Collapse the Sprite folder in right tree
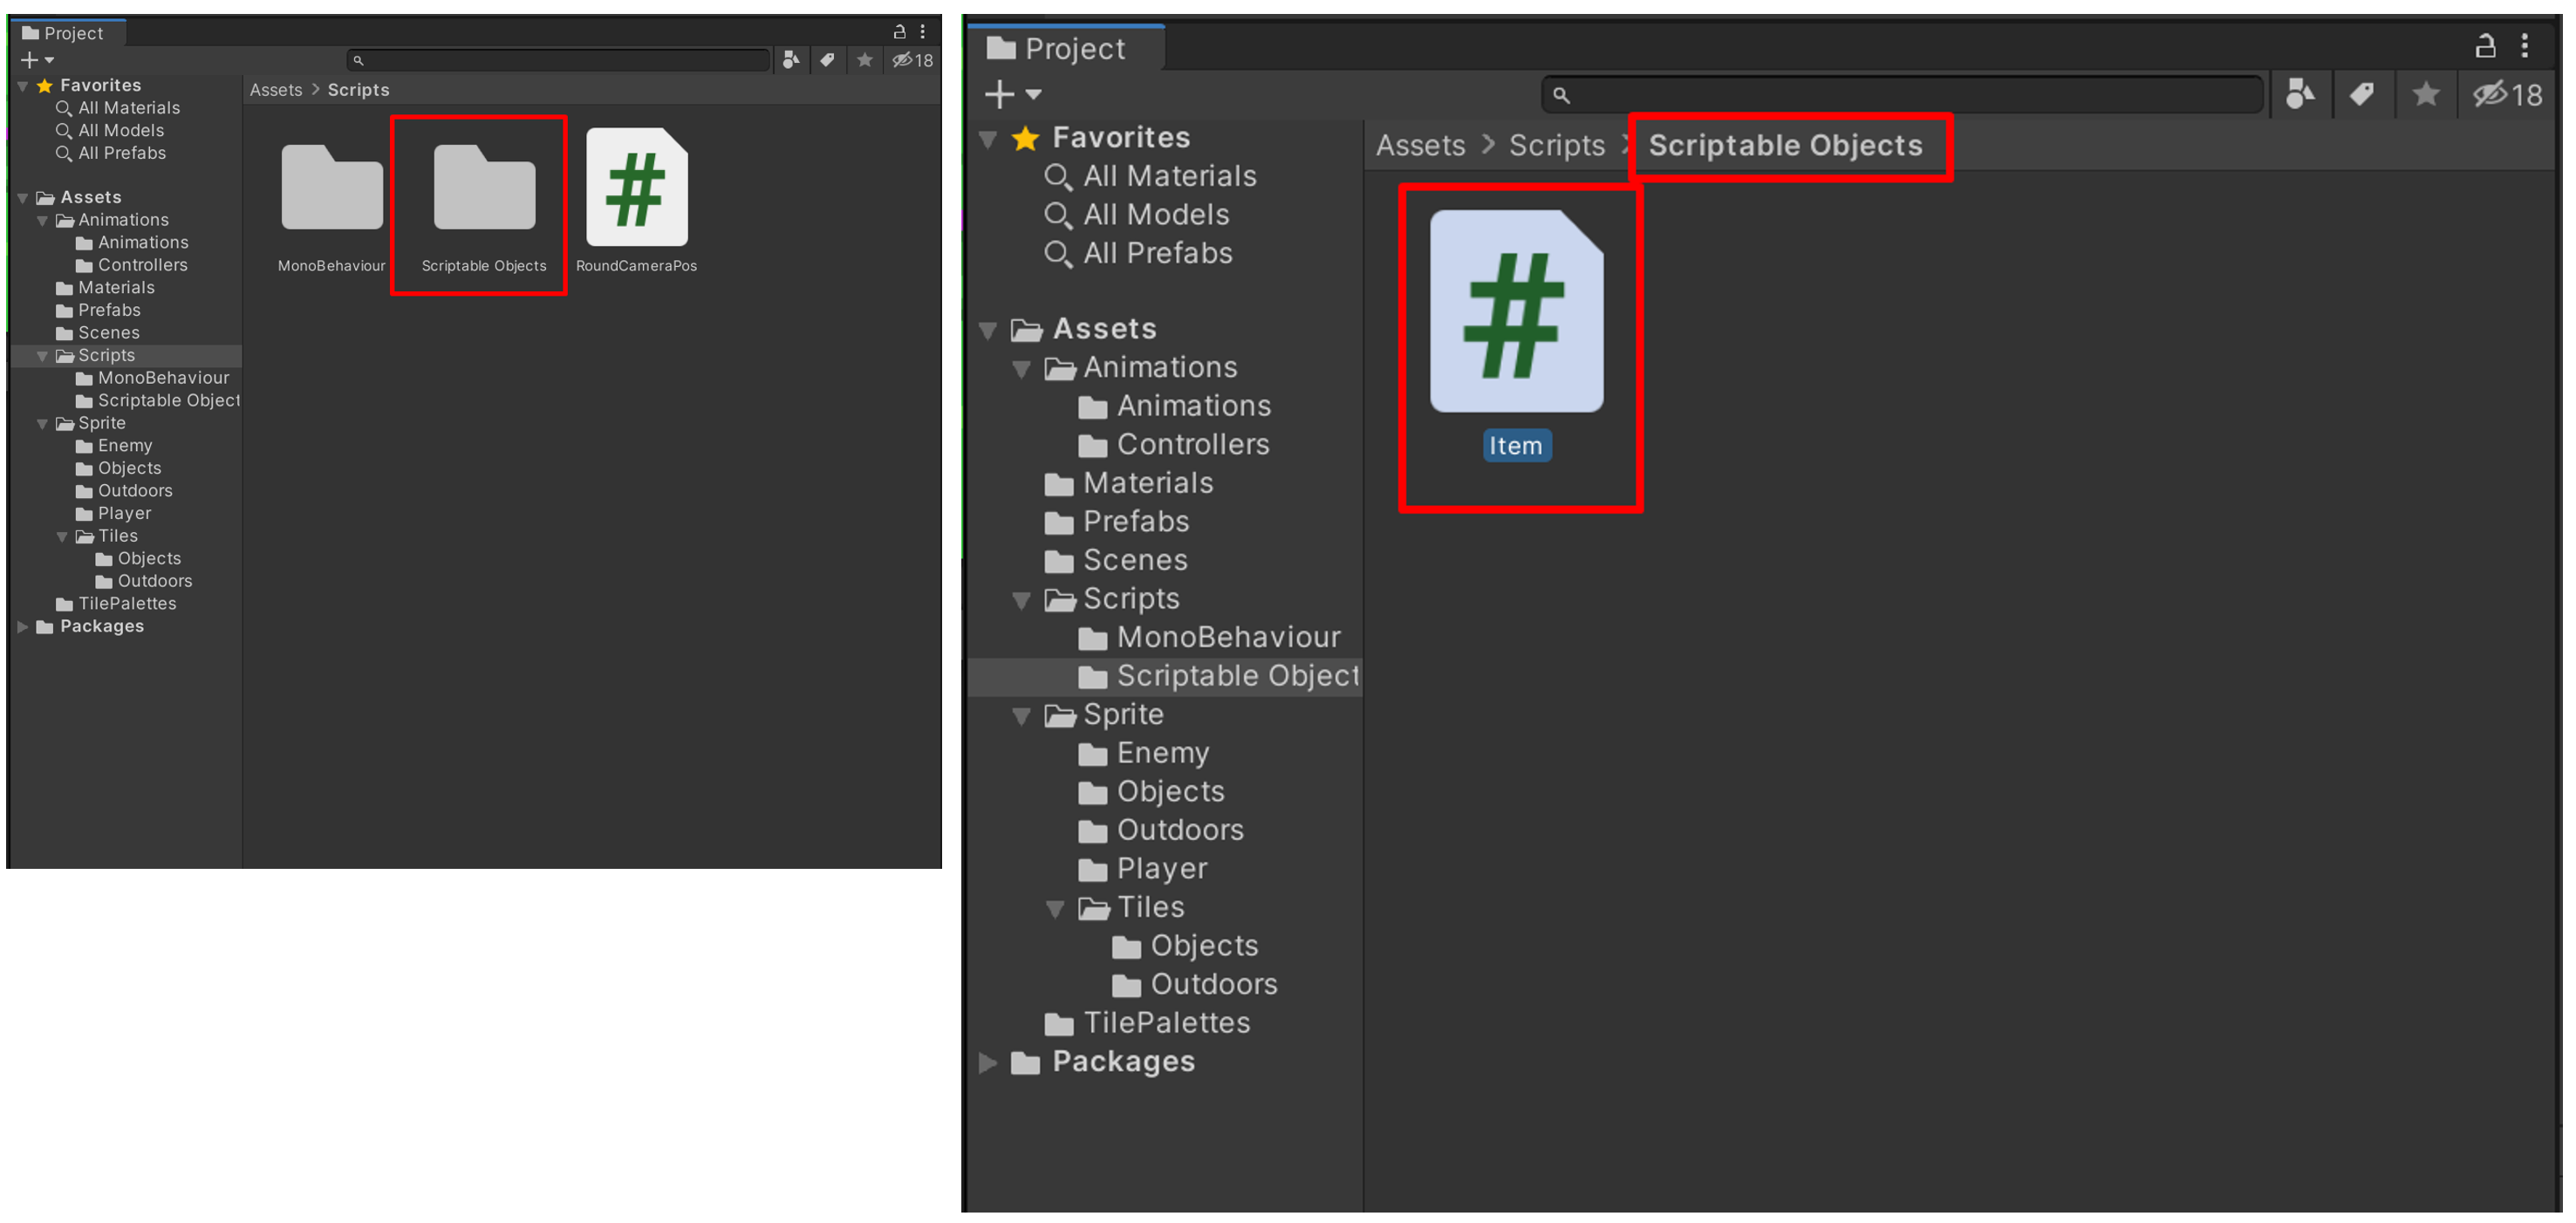Image resolution: width=2576 pixels, height=1223 pixels. (1021, 716)
